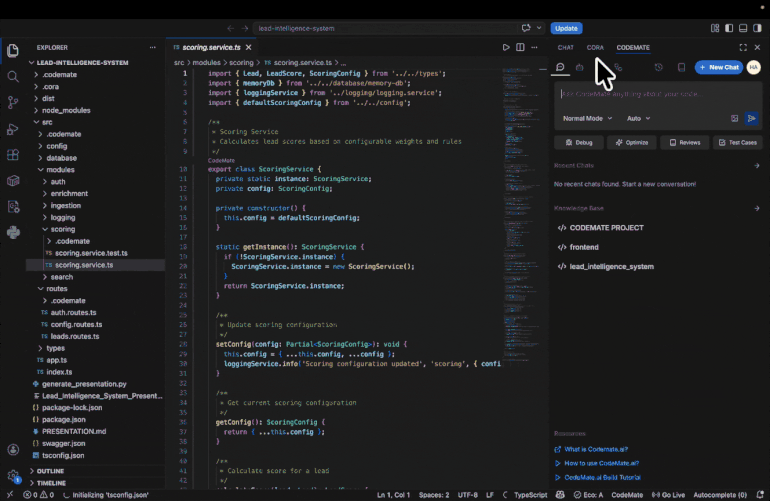Click the scoring breadcrumb item
This screenshot has height=501, width=770.
point(241,63)
